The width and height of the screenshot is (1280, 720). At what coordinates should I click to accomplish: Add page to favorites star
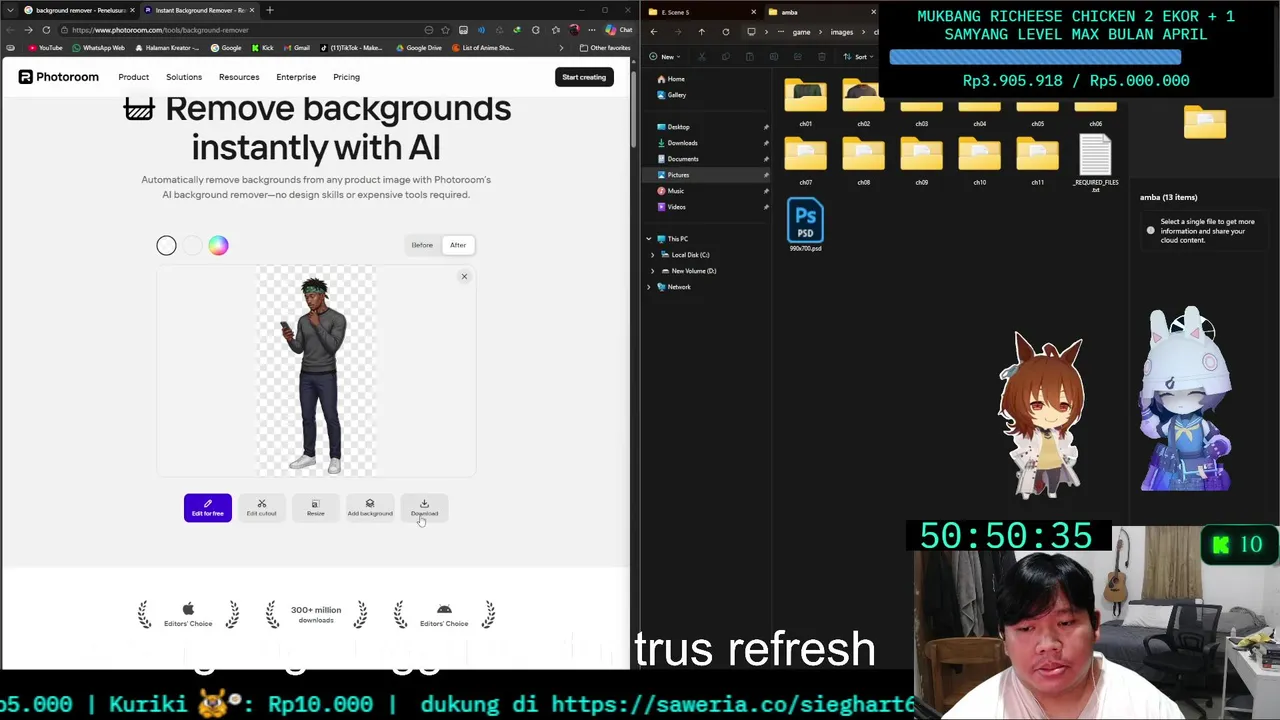pos(445,30)
